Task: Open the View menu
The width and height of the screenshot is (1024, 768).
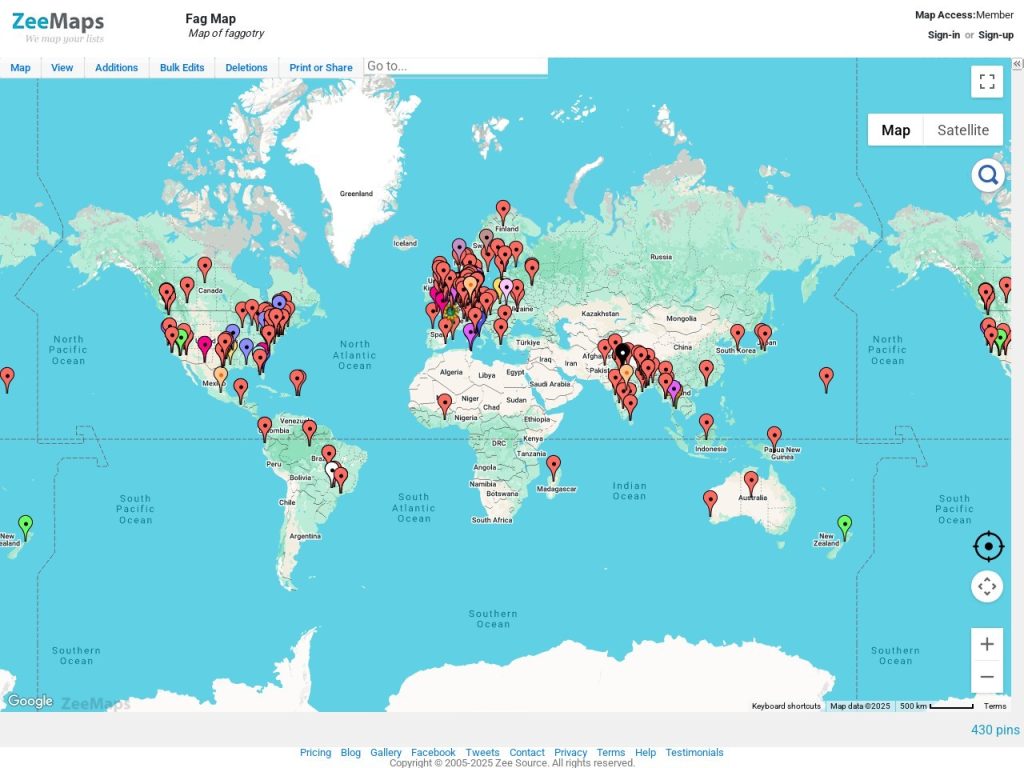Action: [x=62, y=68]
